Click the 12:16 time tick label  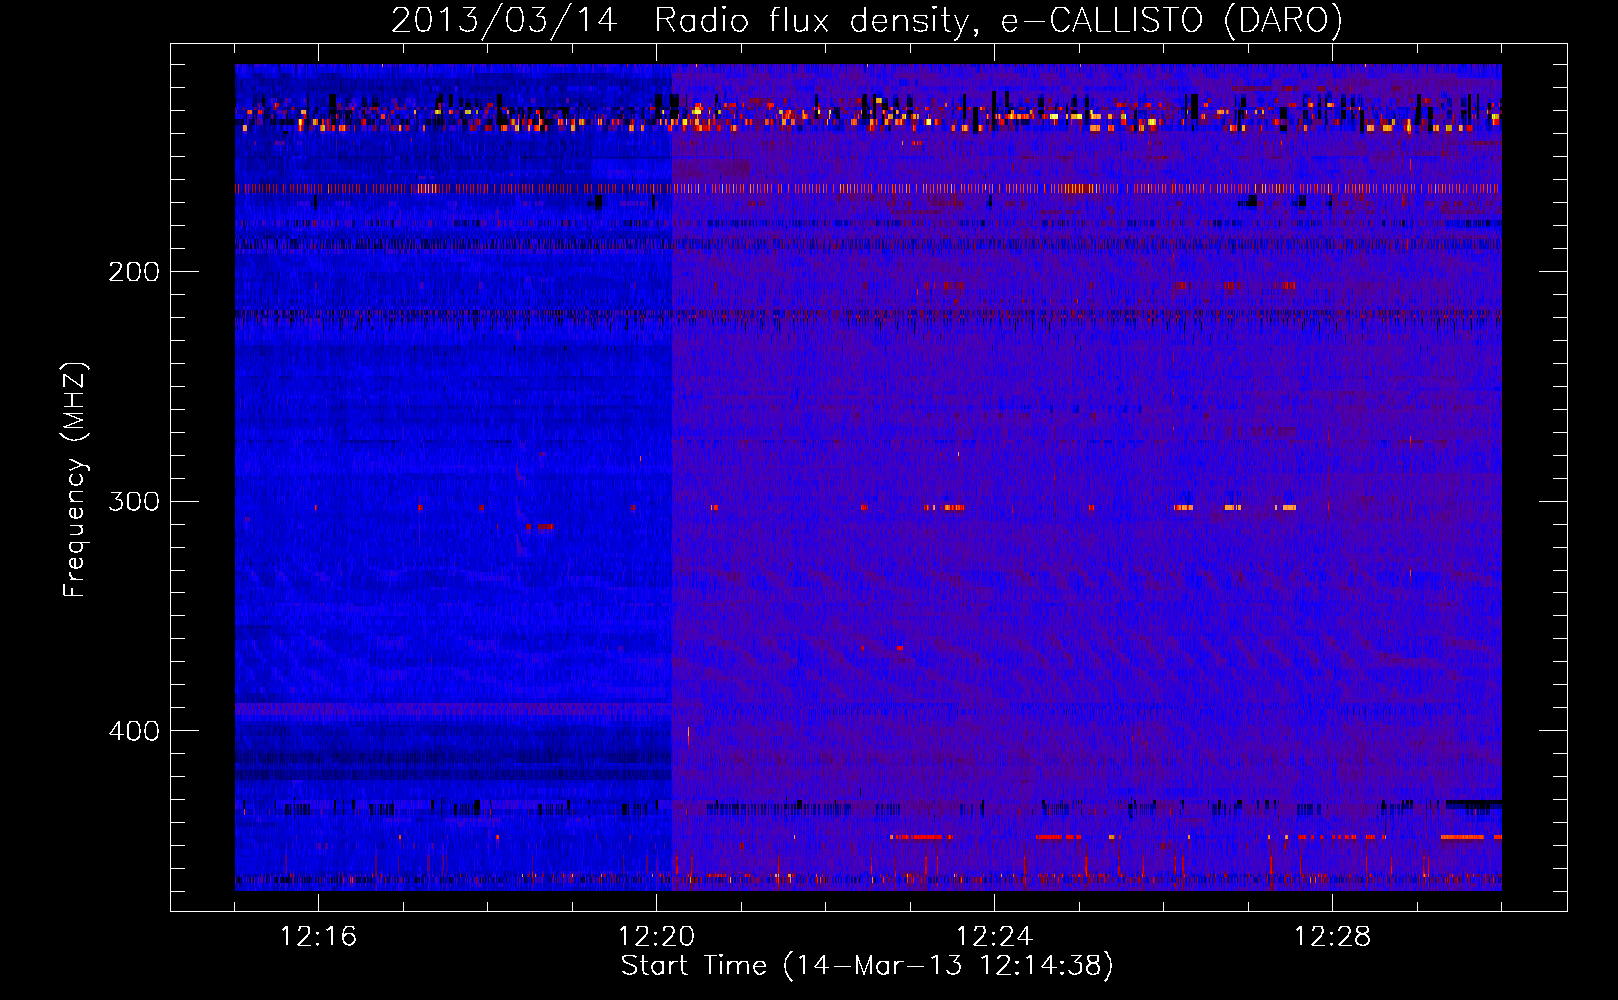point(318,937)
